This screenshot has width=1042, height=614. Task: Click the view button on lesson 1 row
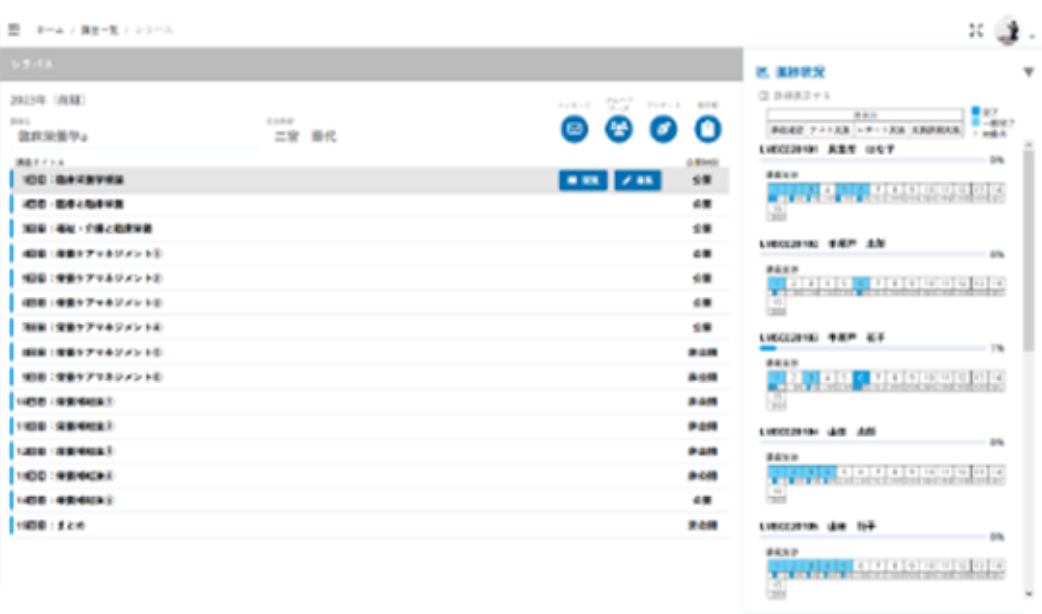[582, 180]
